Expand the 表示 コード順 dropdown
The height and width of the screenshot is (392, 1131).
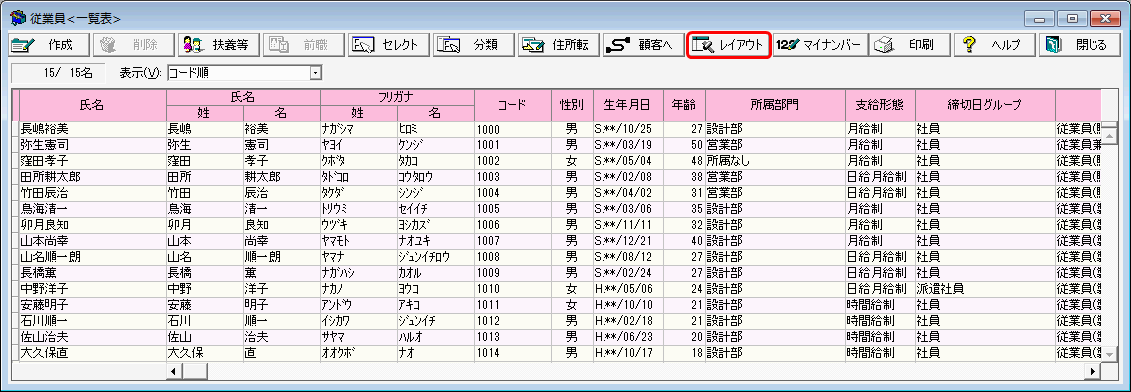click(x=315, y=73)
